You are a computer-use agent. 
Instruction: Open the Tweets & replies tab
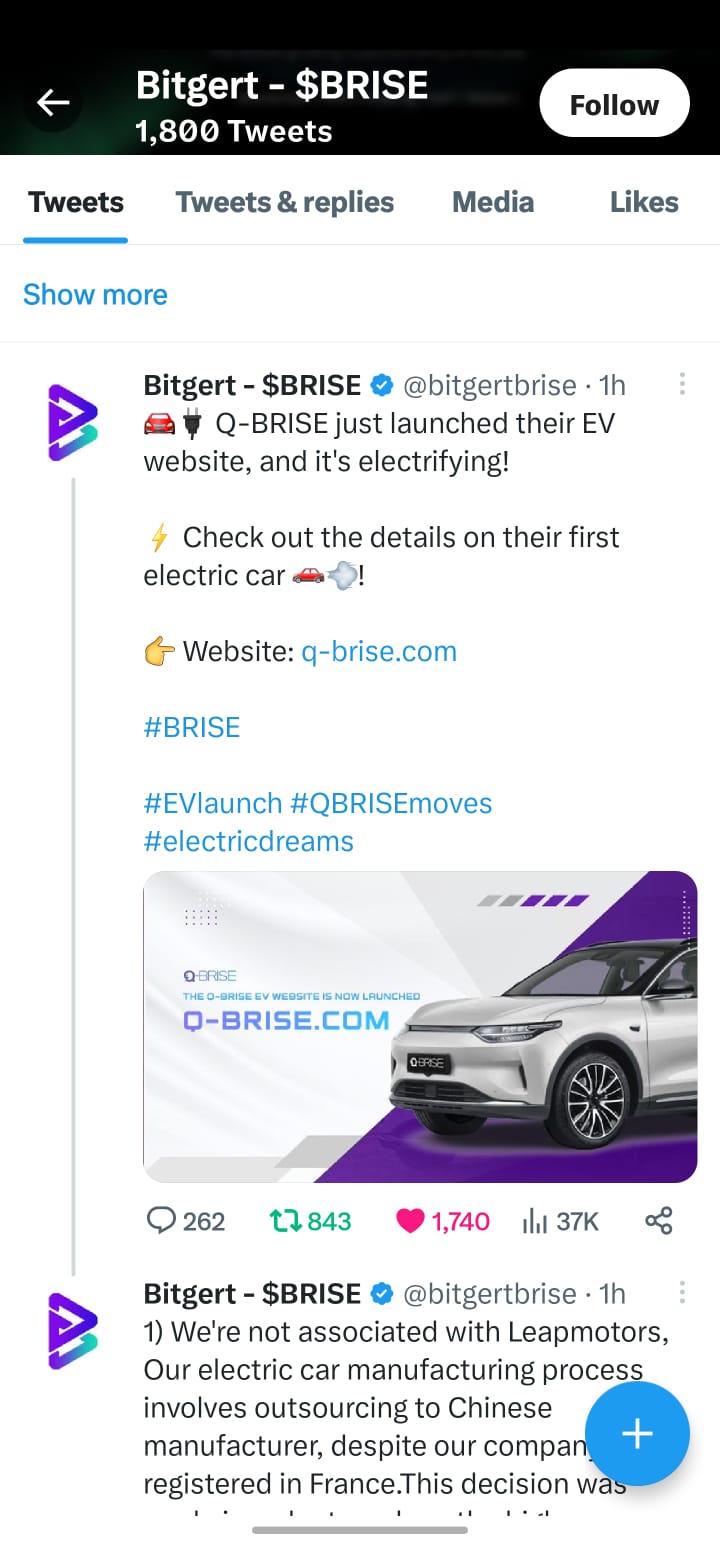pos(284,202)
